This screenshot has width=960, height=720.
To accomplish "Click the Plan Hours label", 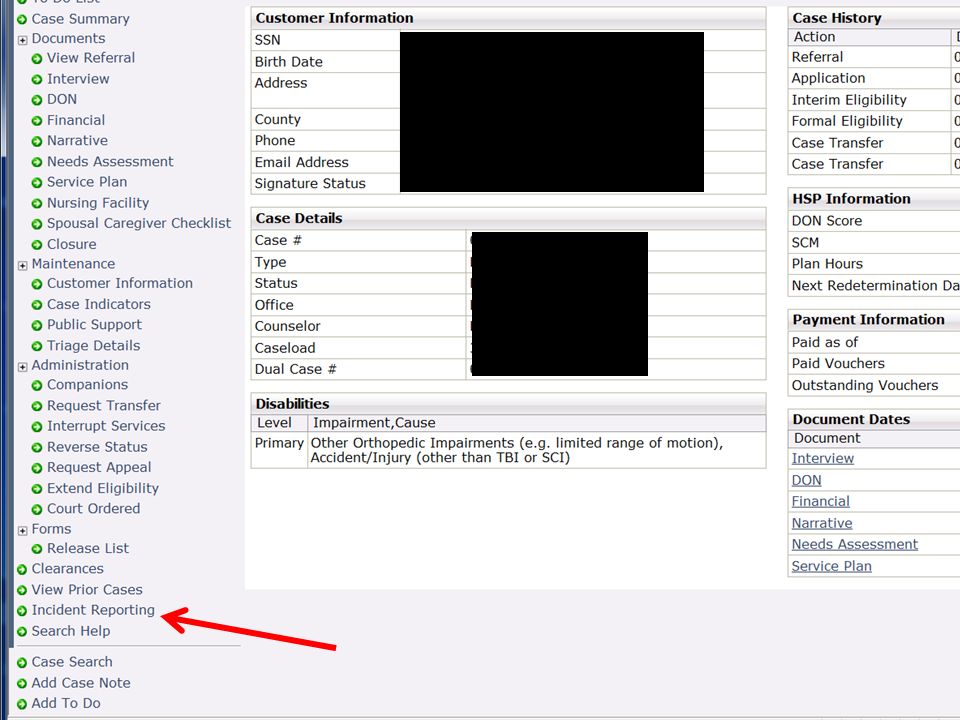I will [827, 264].
